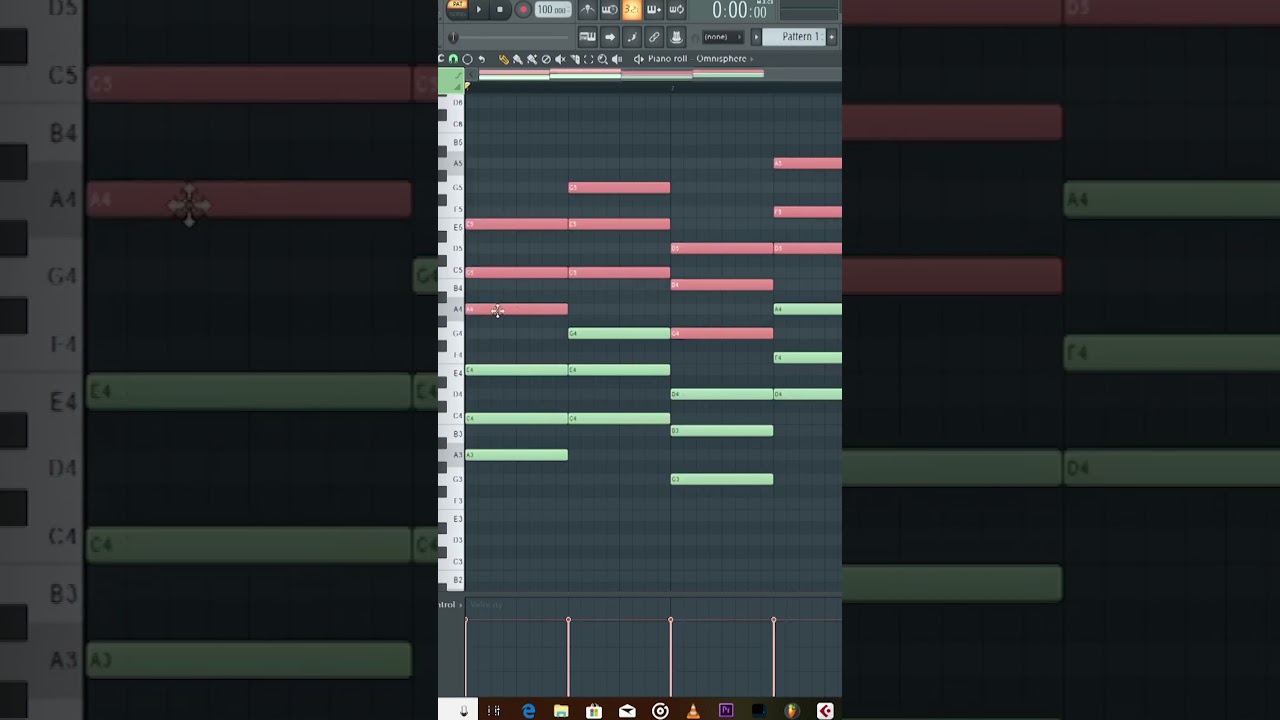This screenshot has width=1280, height=720.
Task: Click the undo arrow in piano roll toolbar
Action: click(481, 59)
